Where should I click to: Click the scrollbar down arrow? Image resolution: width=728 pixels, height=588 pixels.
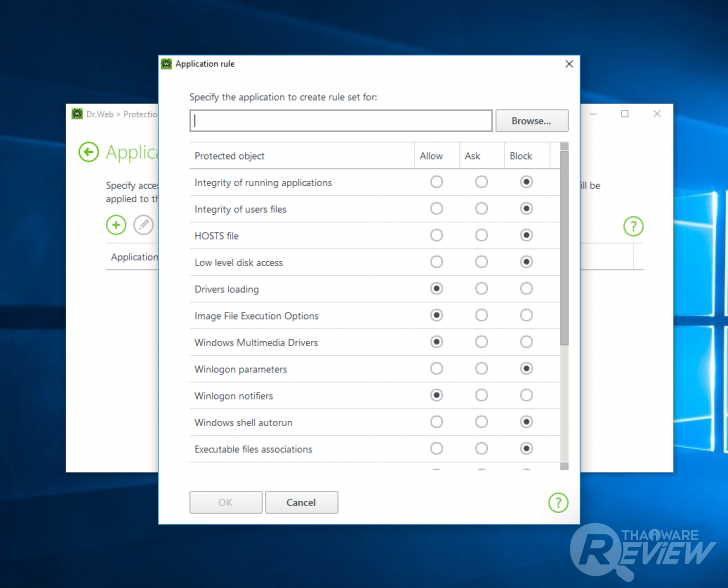564,466
